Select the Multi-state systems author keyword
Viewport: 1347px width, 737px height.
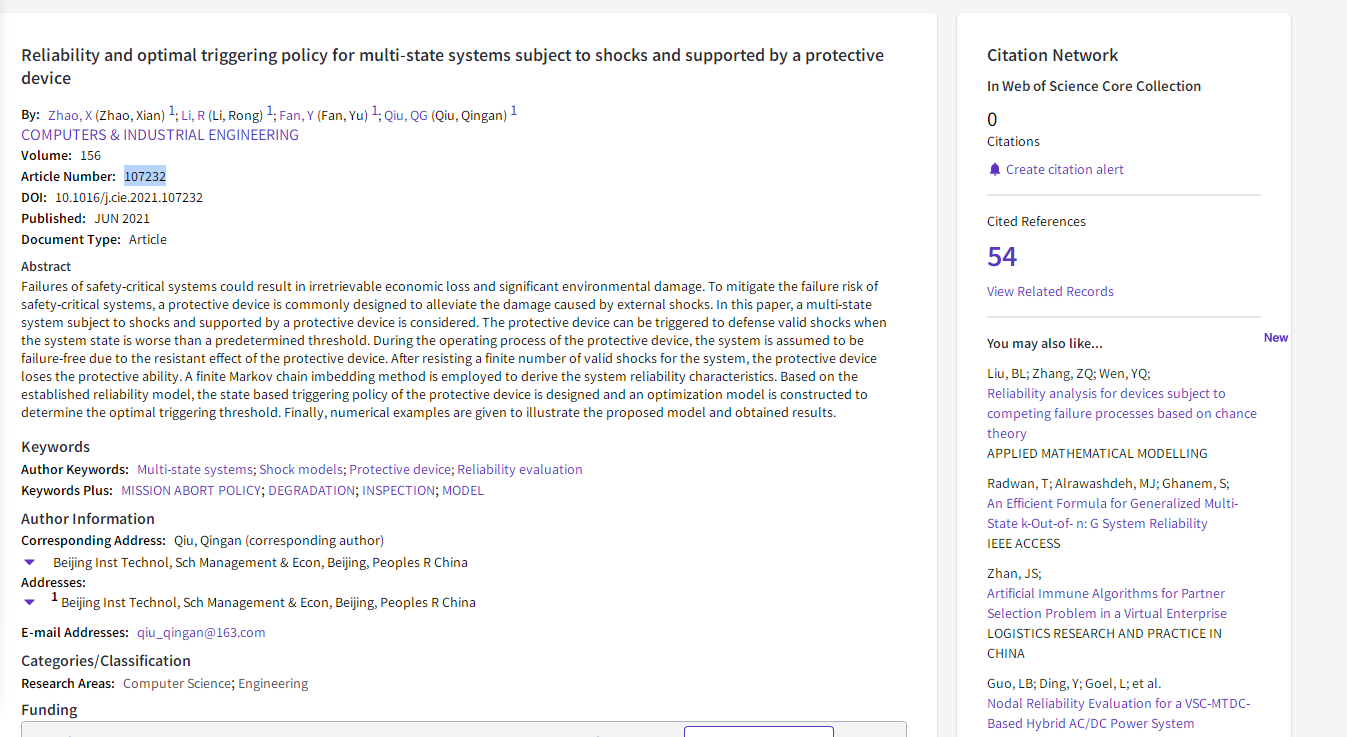196,470
